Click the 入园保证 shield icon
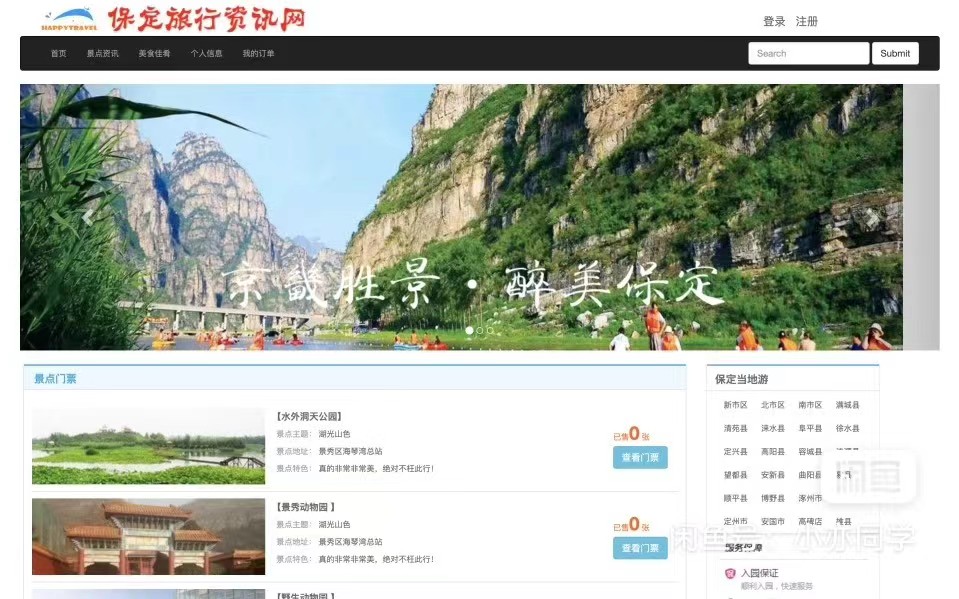The image size is (959, 599). [x=730, y=573]
